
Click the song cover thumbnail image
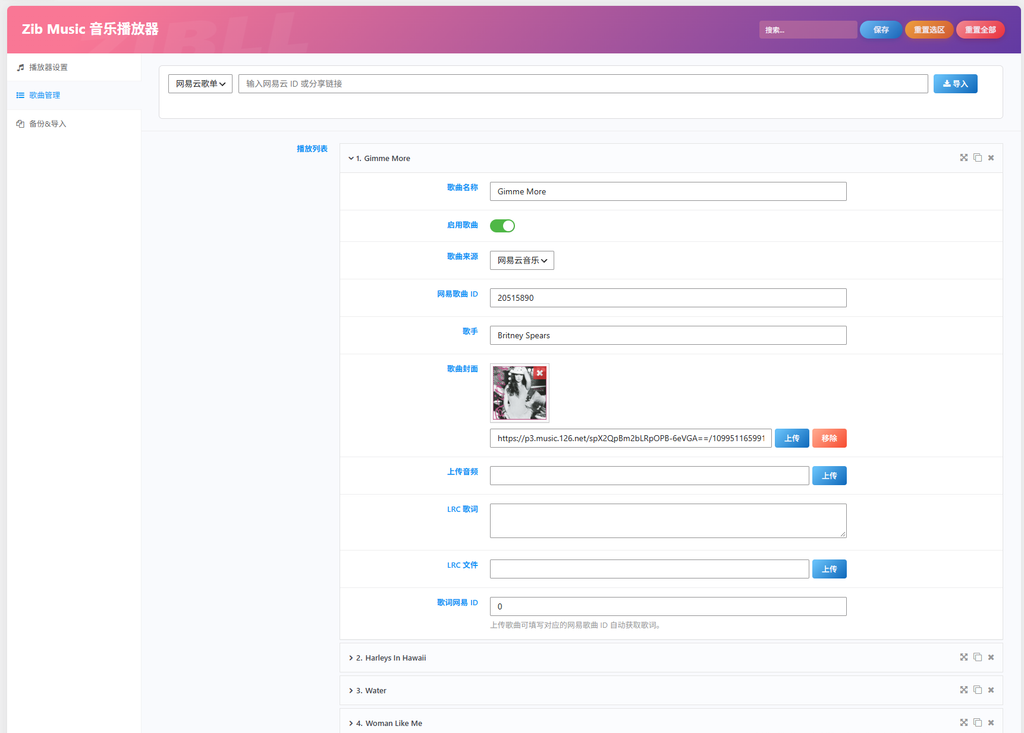point(519,393)
